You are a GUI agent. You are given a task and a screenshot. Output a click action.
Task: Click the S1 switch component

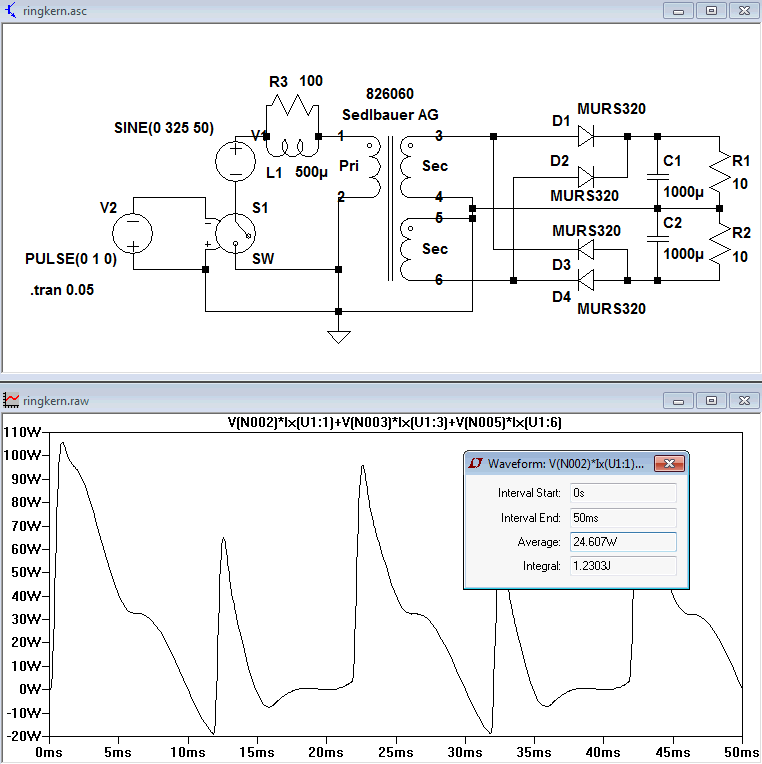point(235,233)
